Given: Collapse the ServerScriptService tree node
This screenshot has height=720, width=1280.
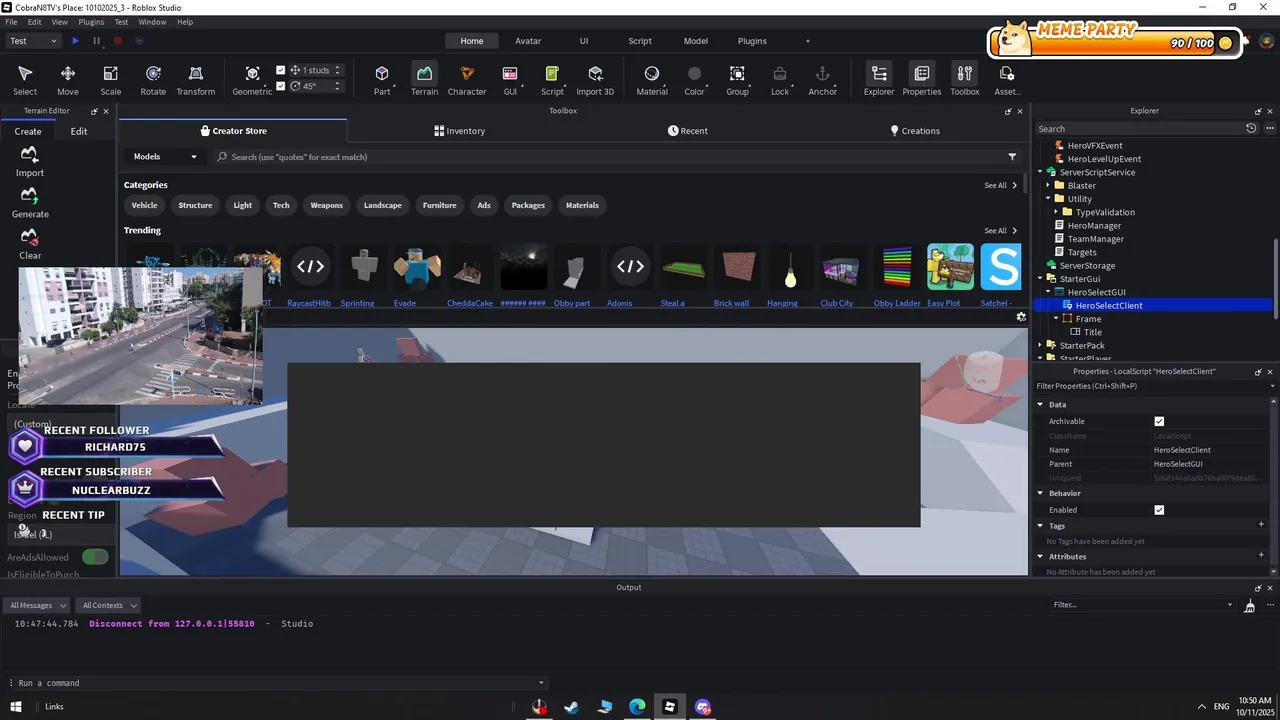Looking at the screenshot, I should tap(1040, 172).
